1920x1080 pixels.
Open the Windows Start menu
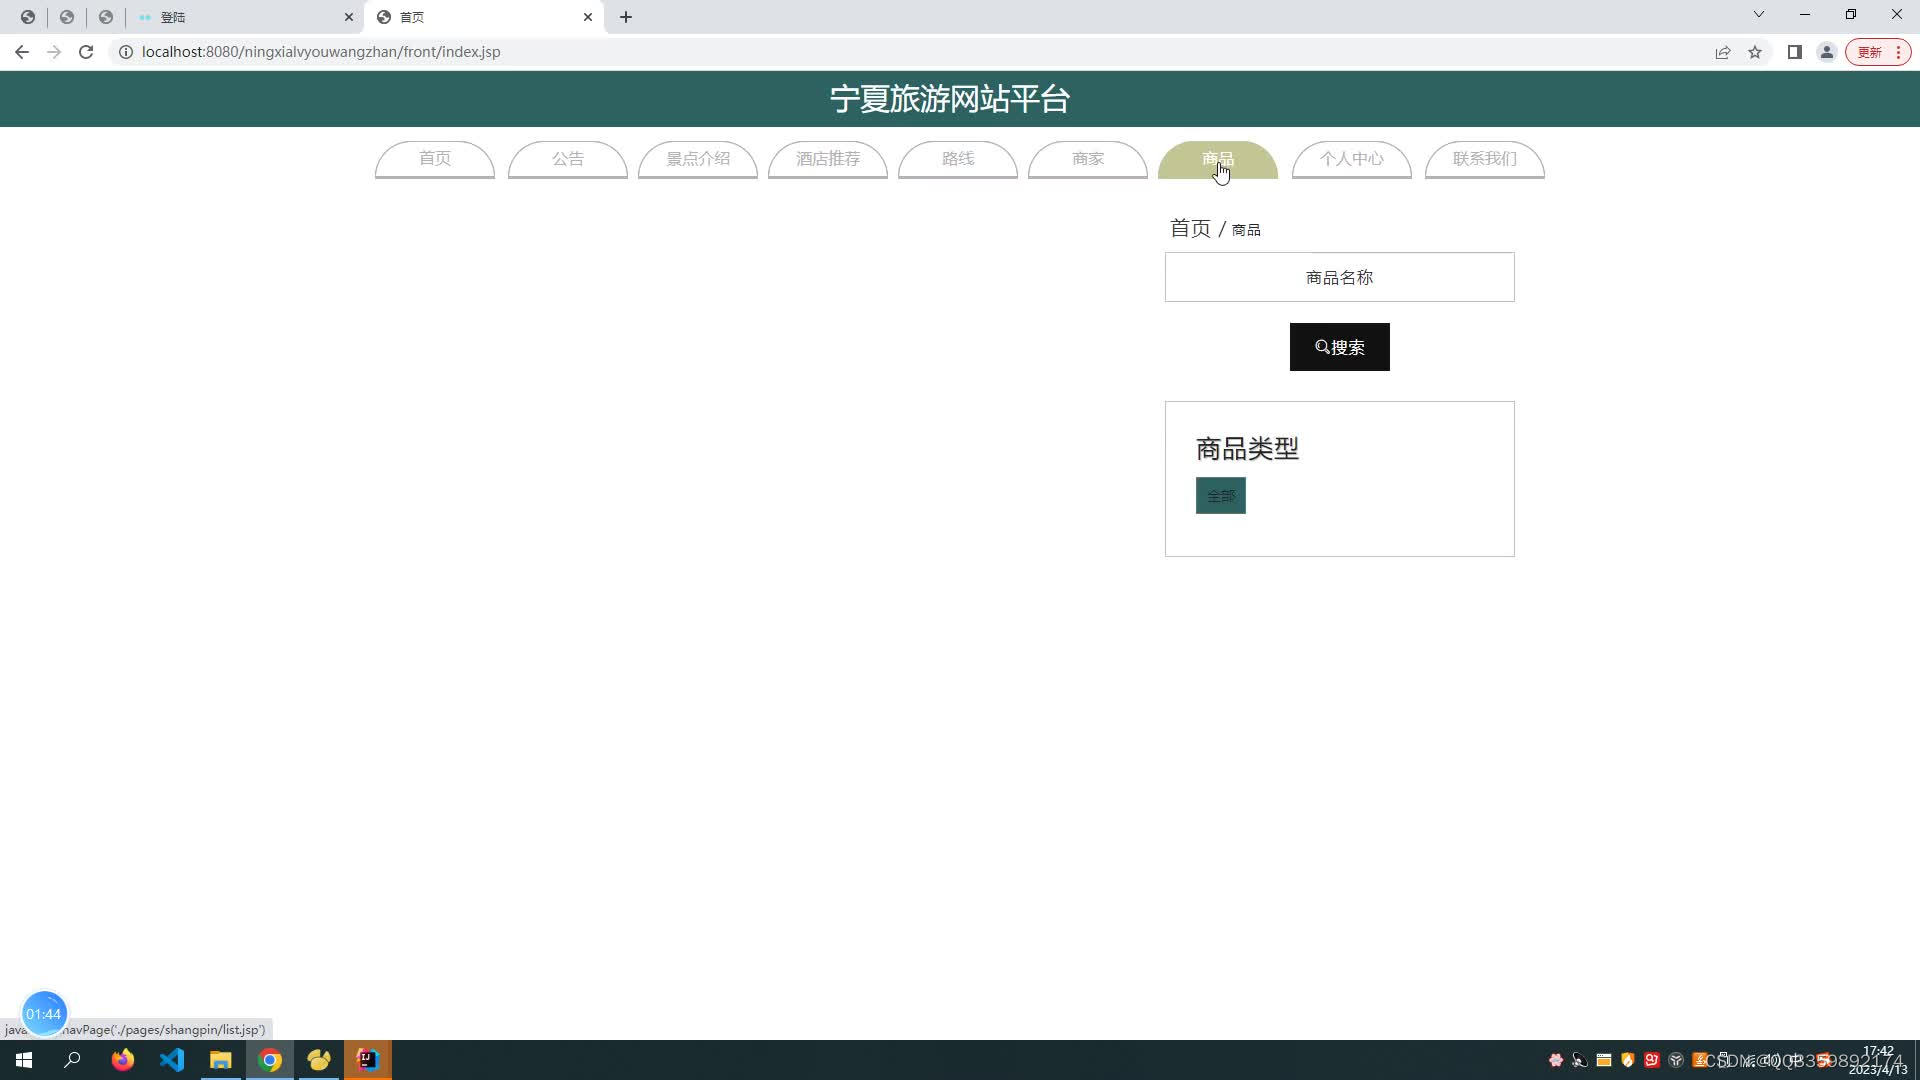point(24,1060)
